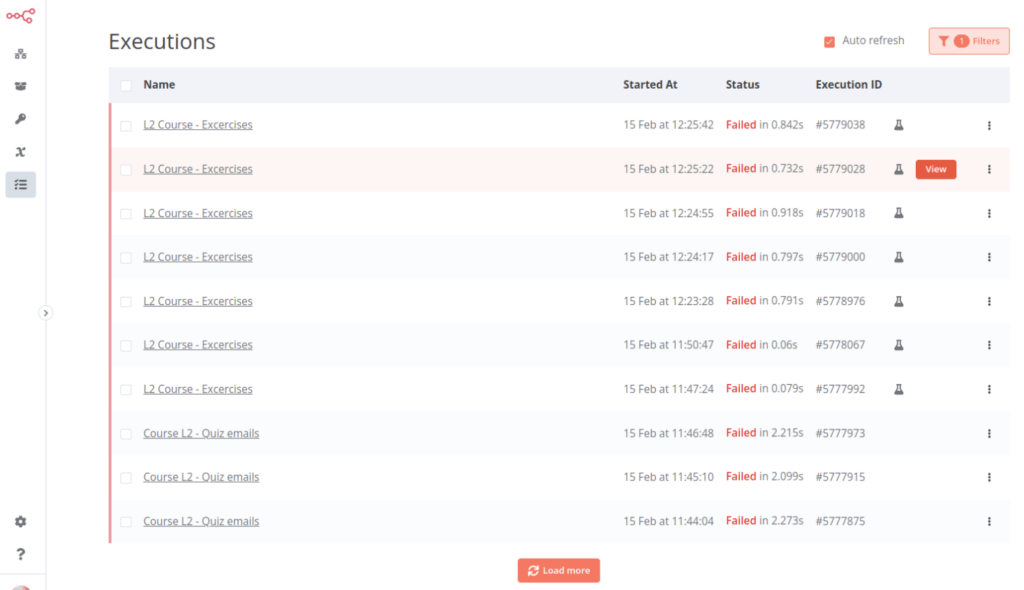Click the n8n logo in sidebar

tap(20, 16)
